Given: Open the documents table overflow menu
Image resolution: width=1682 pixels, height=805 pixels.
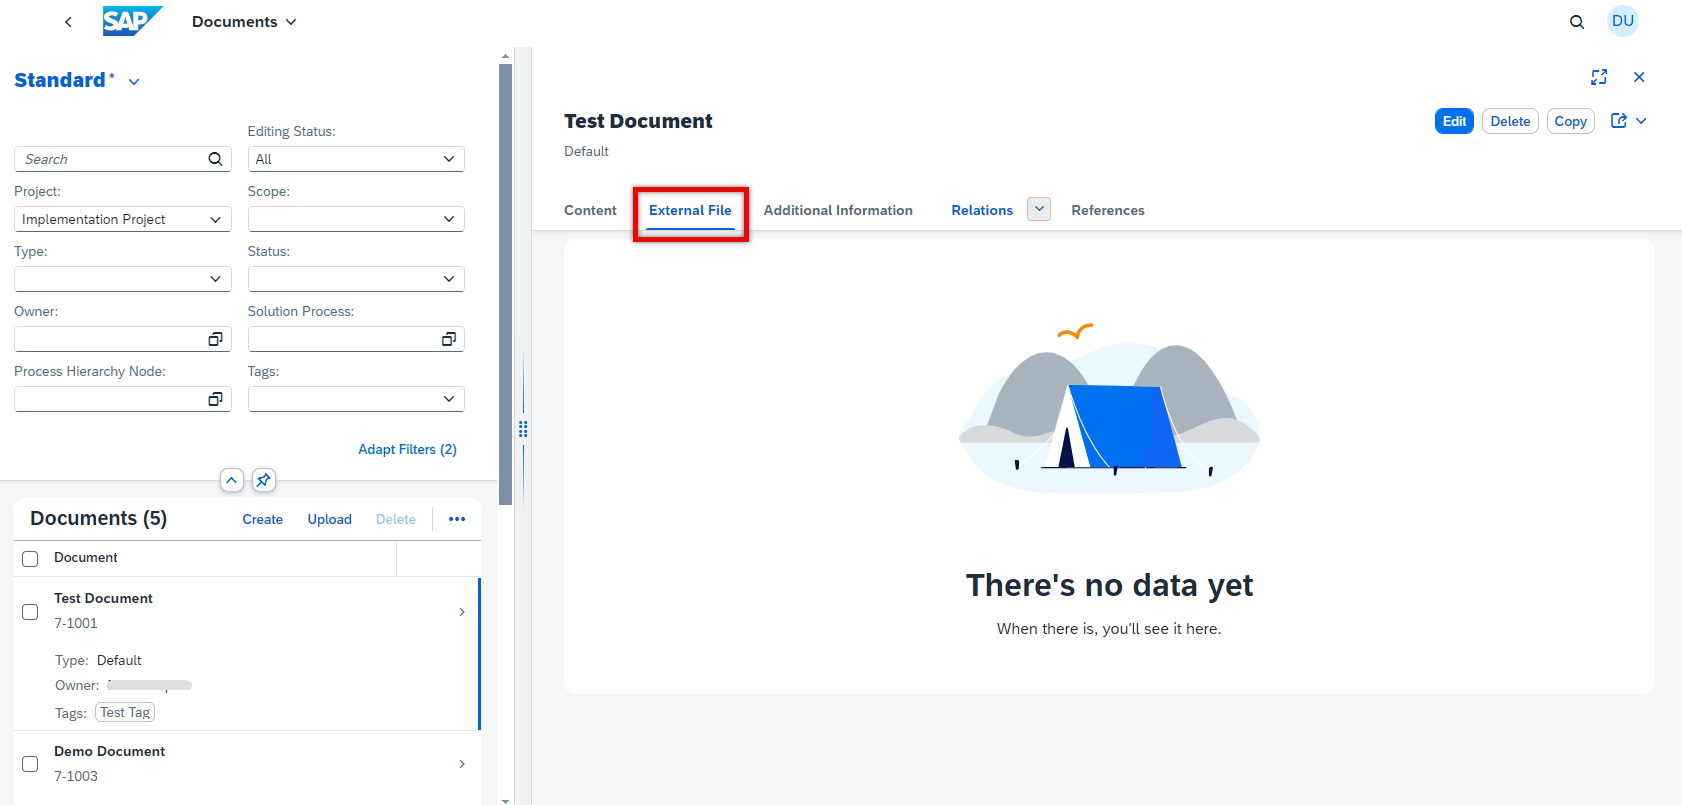Looking at the screenshot, I should coord(457,519).
